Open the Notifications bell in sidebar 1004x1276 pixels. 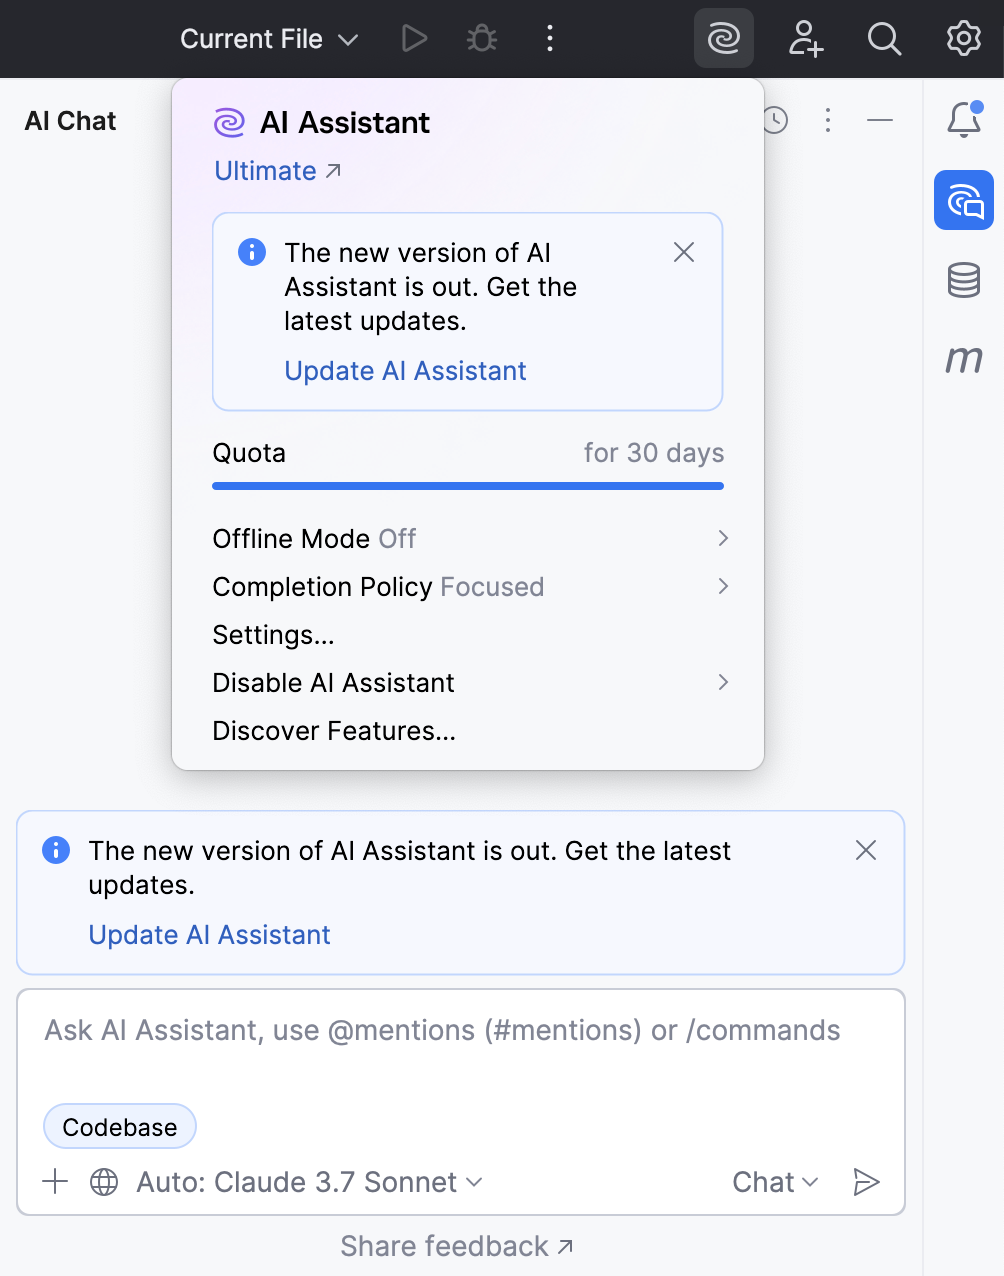tap(964, 120)
